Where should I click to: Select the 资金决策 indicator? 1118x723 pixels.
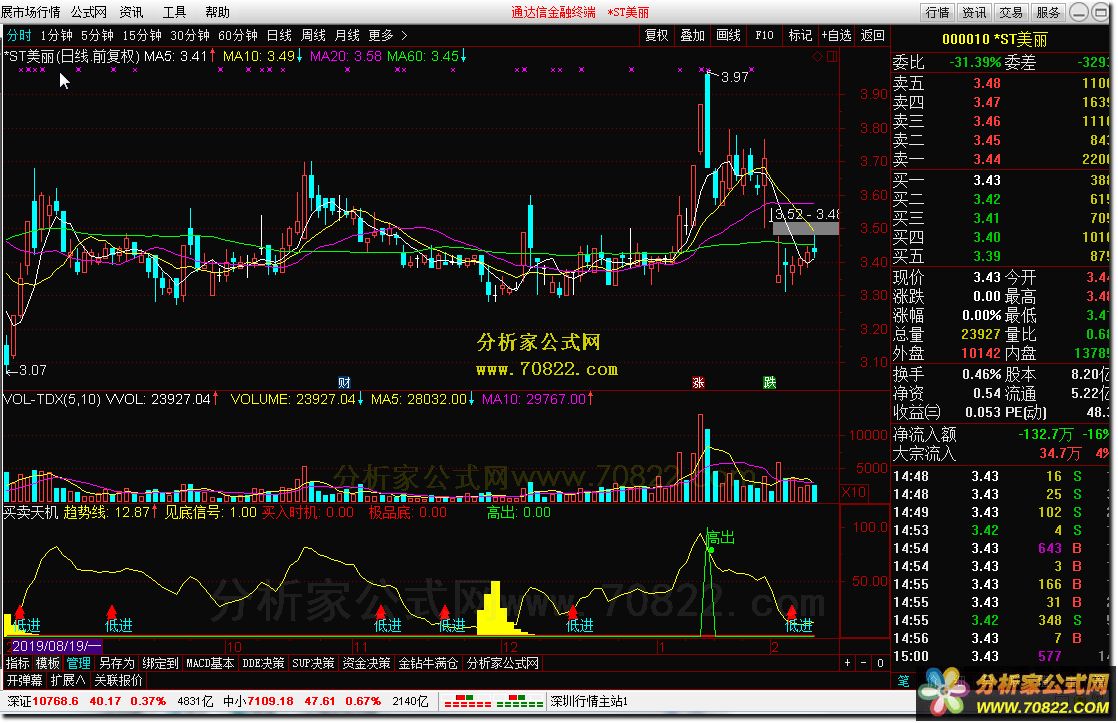point(366,663)
